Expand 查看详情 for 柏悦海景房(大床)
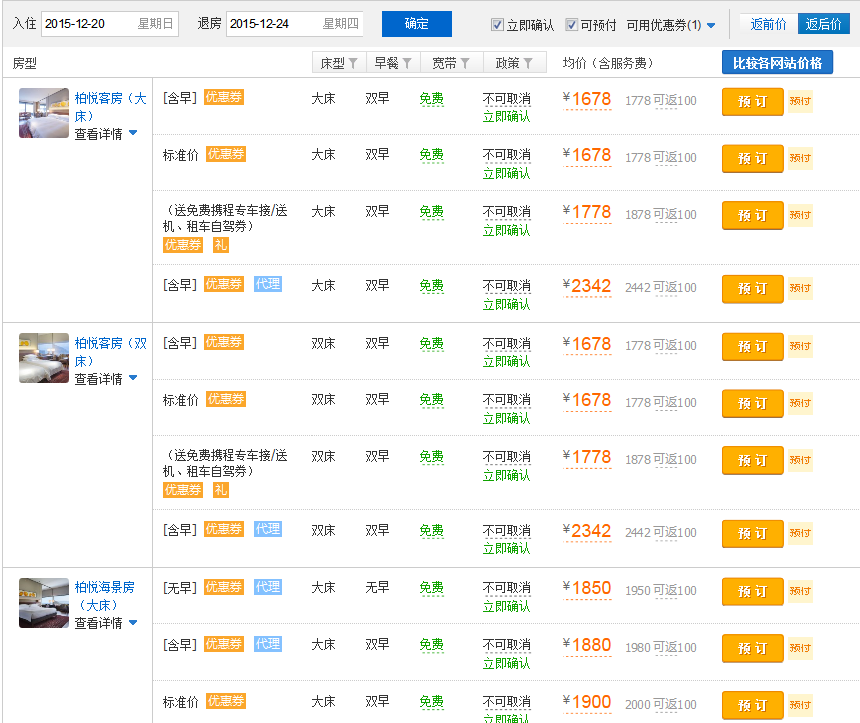Image resolution: width=860 pixels, height=723 pixels. pyautogui.click(x=105, y=623)
